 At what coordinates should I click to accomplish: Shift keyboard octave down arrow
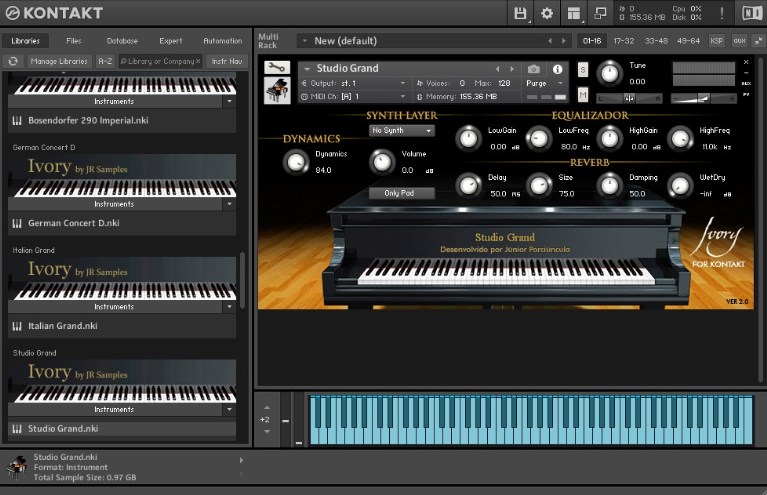pos(267,431)
